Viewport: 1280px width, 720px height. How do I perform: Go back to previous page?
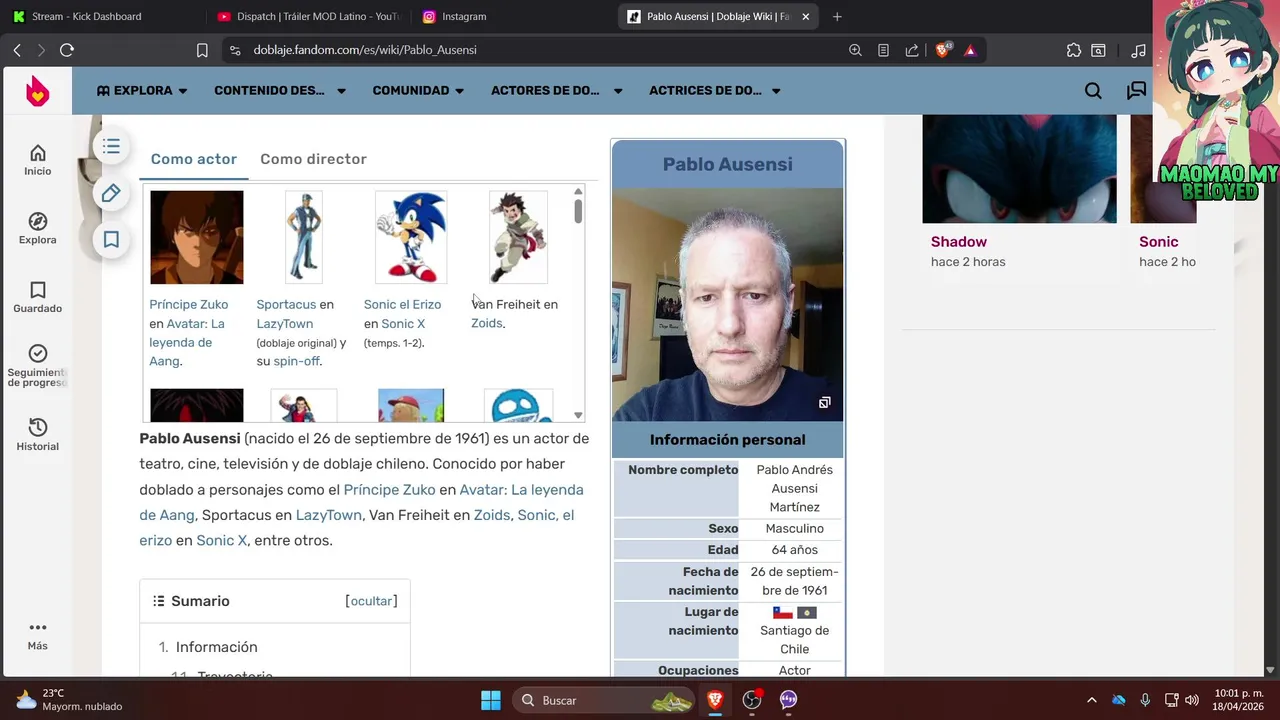17,50
